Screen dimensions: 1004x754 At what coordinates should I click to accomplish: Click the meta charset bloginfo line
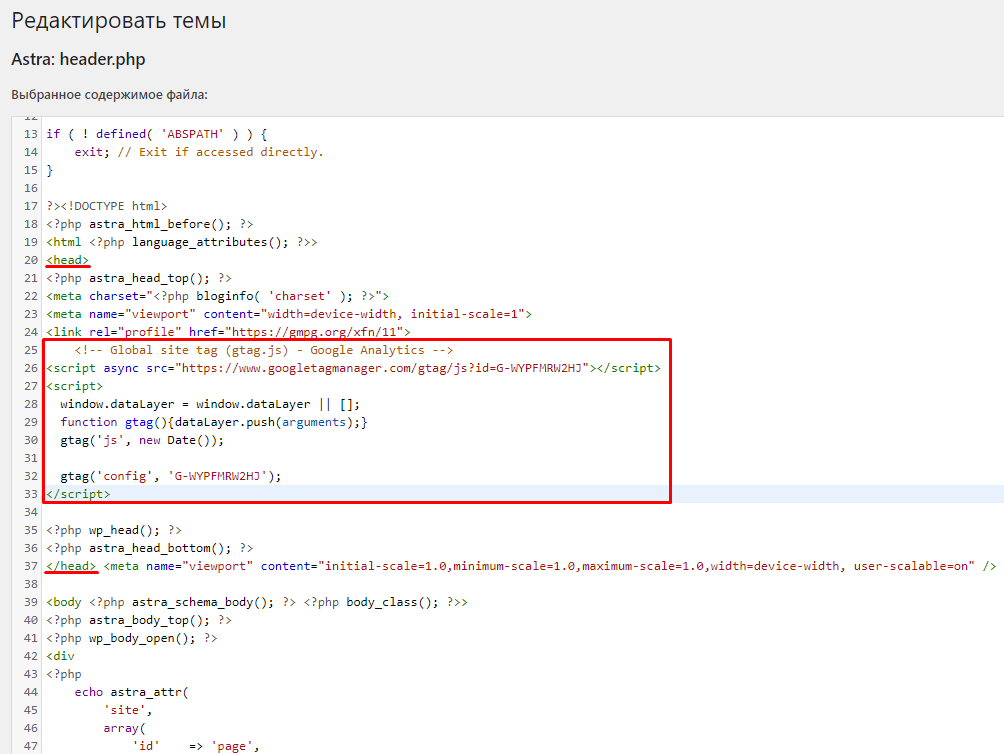[216, 296]
